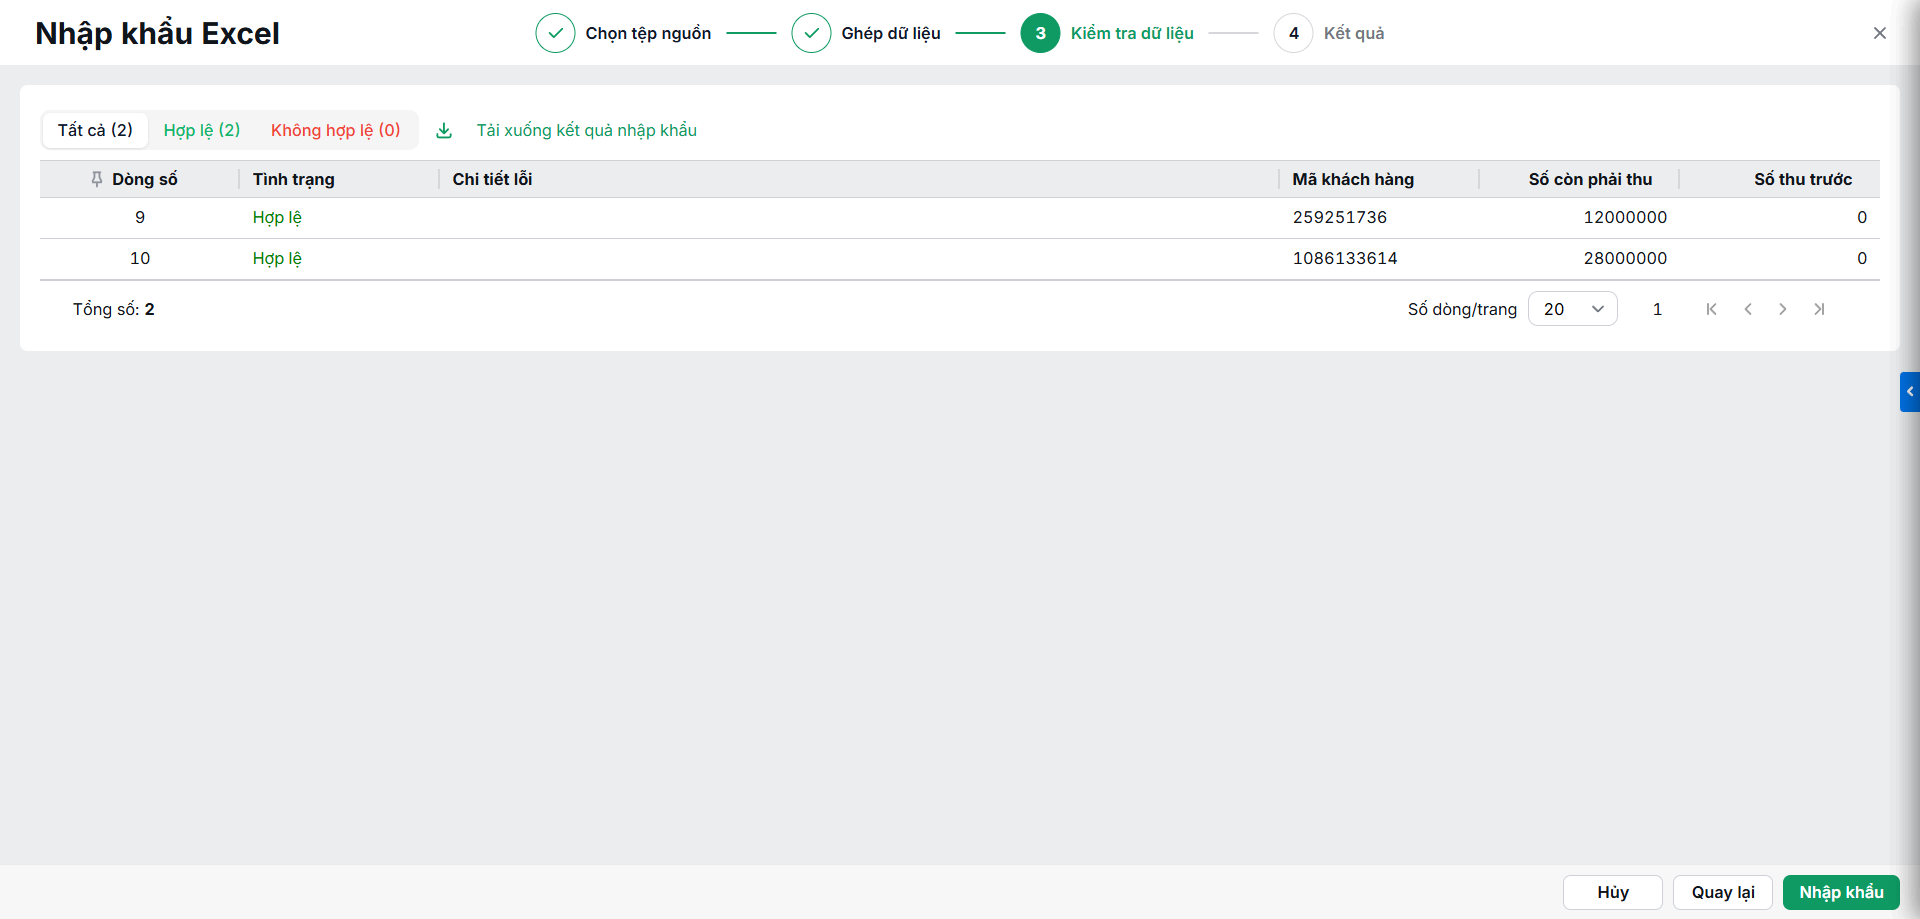The height and width of the screenshot is (919, 1920).
Task: Click current page number 1 in pagination
Action: [1657, 309]
